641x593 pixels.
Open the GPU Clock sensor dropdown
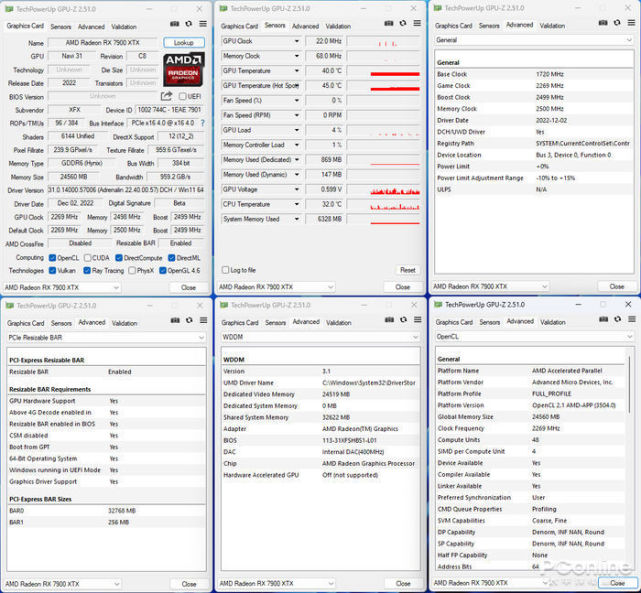[x=296, y=42]
